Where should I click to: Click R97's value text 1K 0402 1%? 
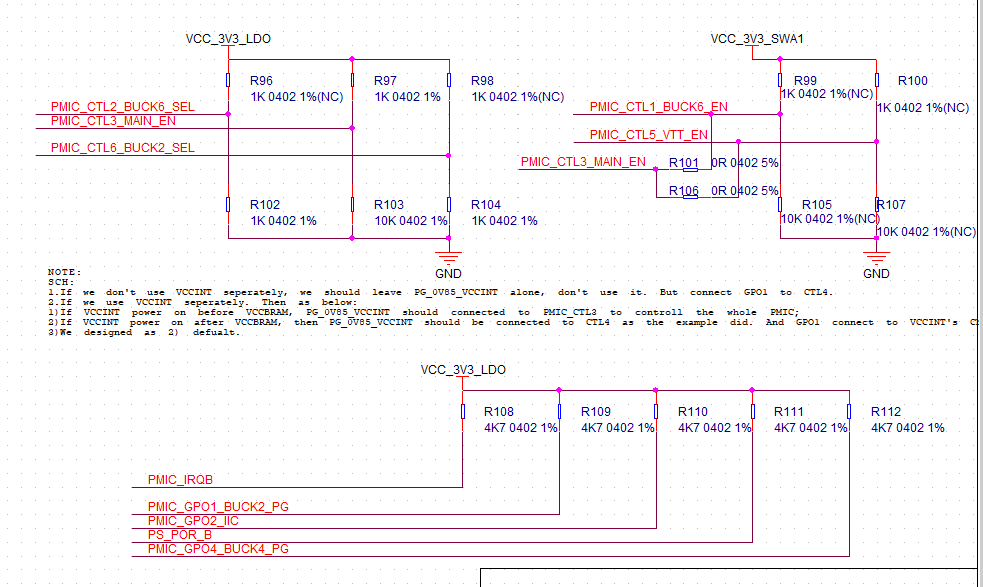(407, 97)
